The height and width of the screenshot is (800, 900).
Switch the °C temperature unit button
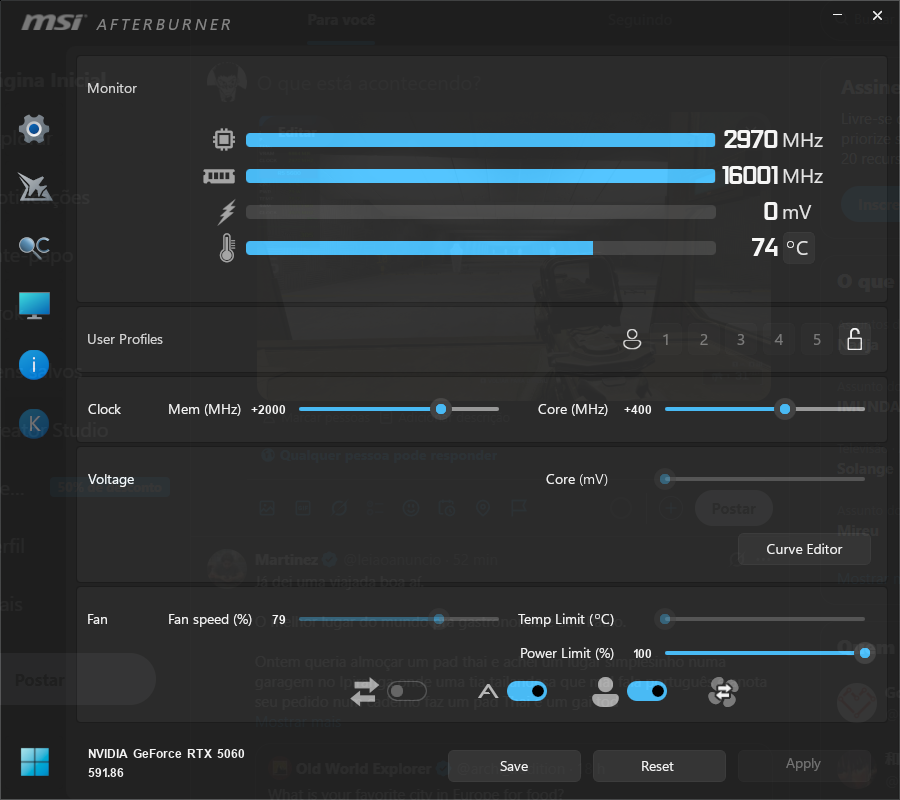[x=798, y=248]
